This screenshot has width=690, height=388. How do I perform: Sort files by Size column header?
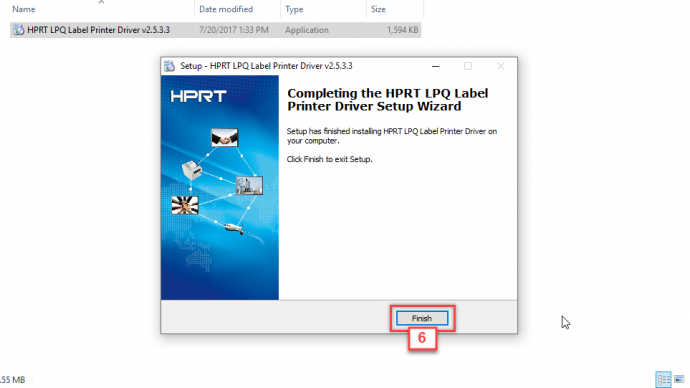coord(378,9)
